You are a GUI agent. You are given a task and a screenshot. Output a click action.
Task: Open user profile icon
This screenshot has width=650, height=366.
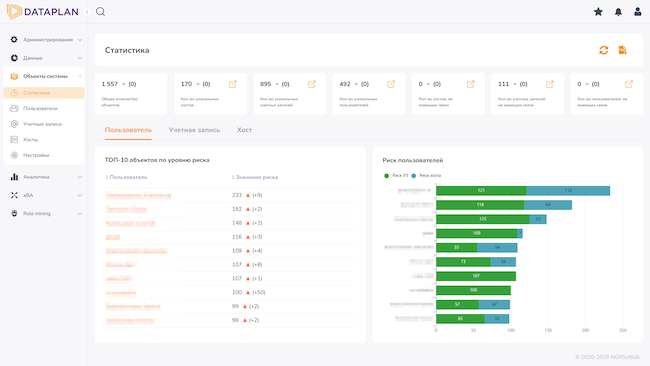click(638, 12)
